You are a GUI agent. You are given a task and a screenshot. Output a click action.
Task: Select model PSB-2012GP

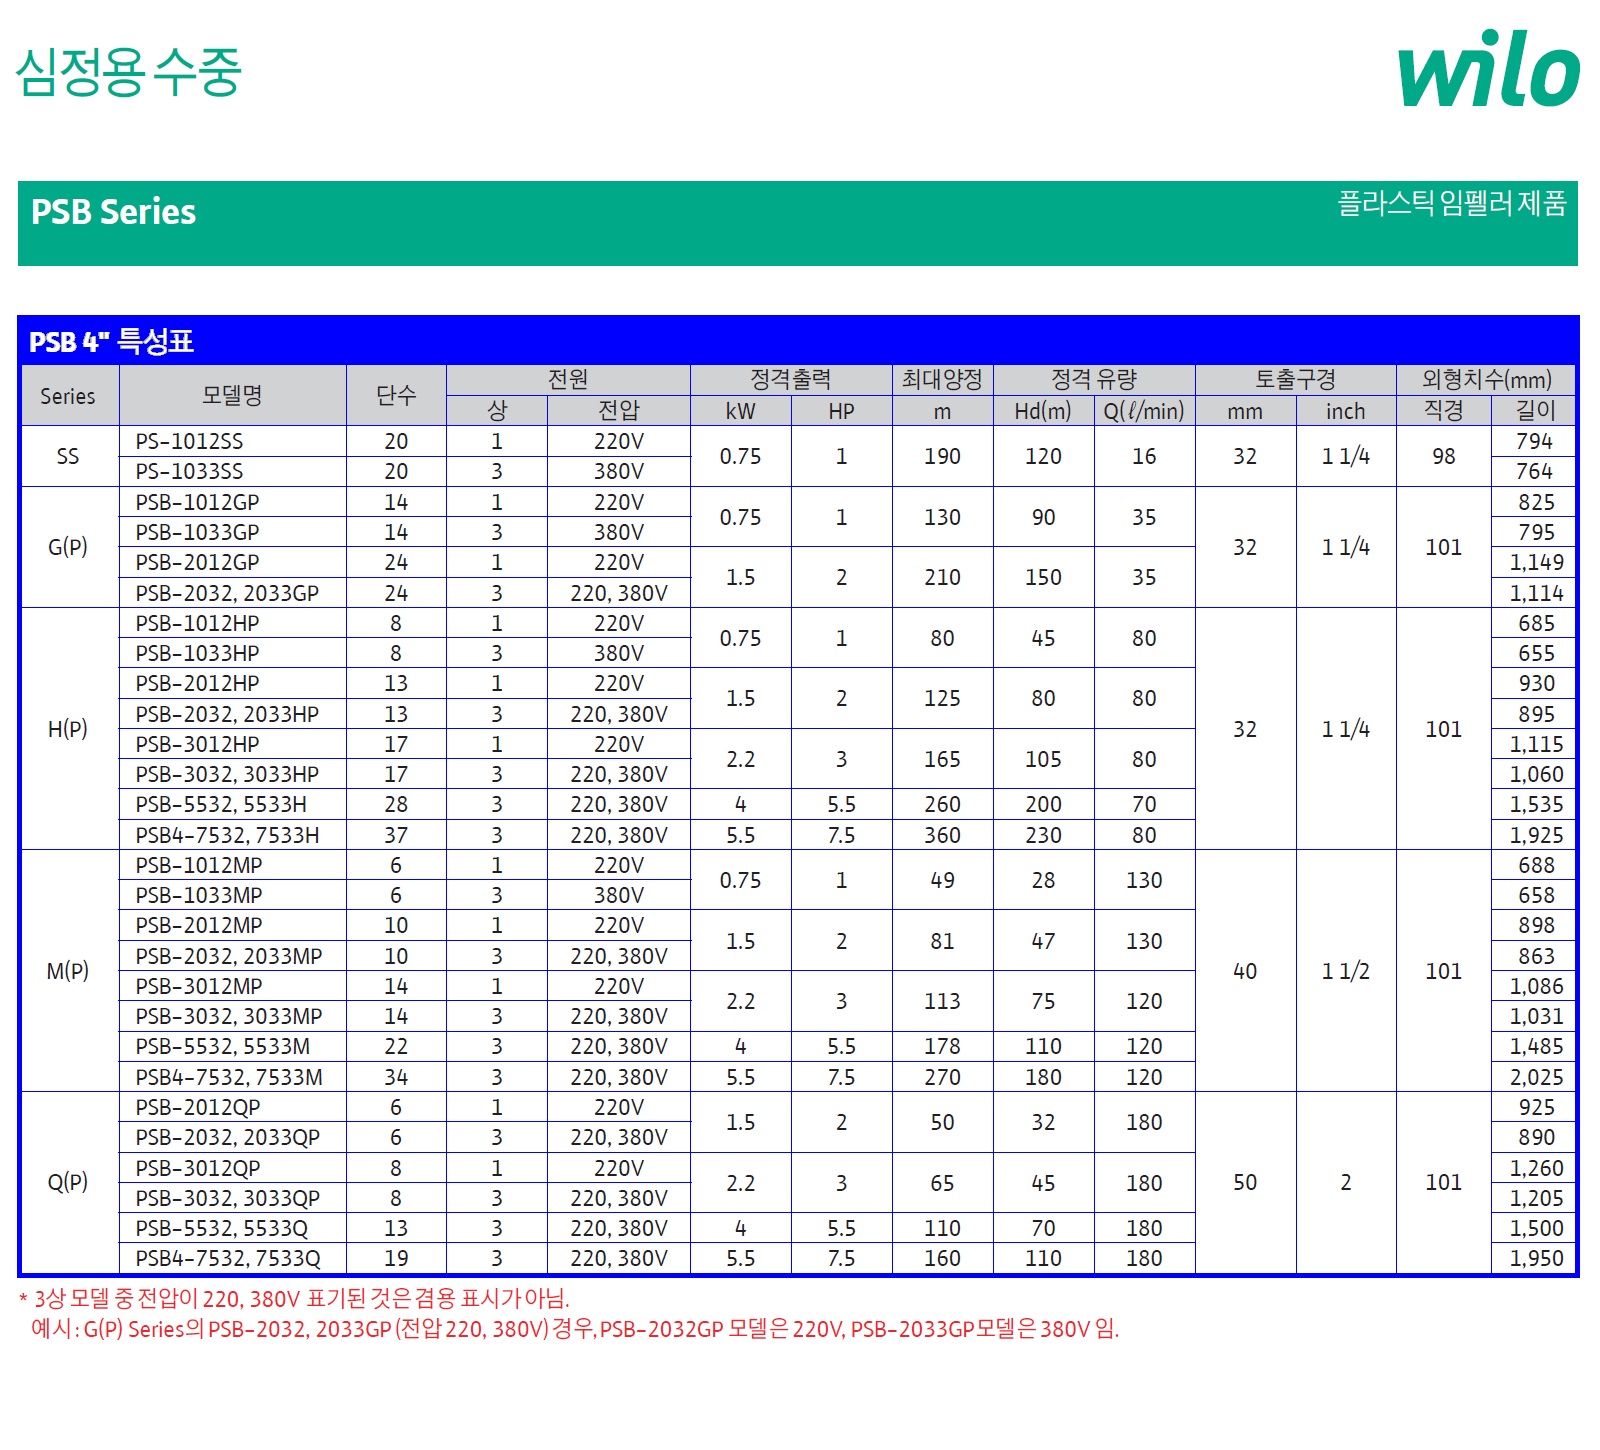[x=197, y=562]
